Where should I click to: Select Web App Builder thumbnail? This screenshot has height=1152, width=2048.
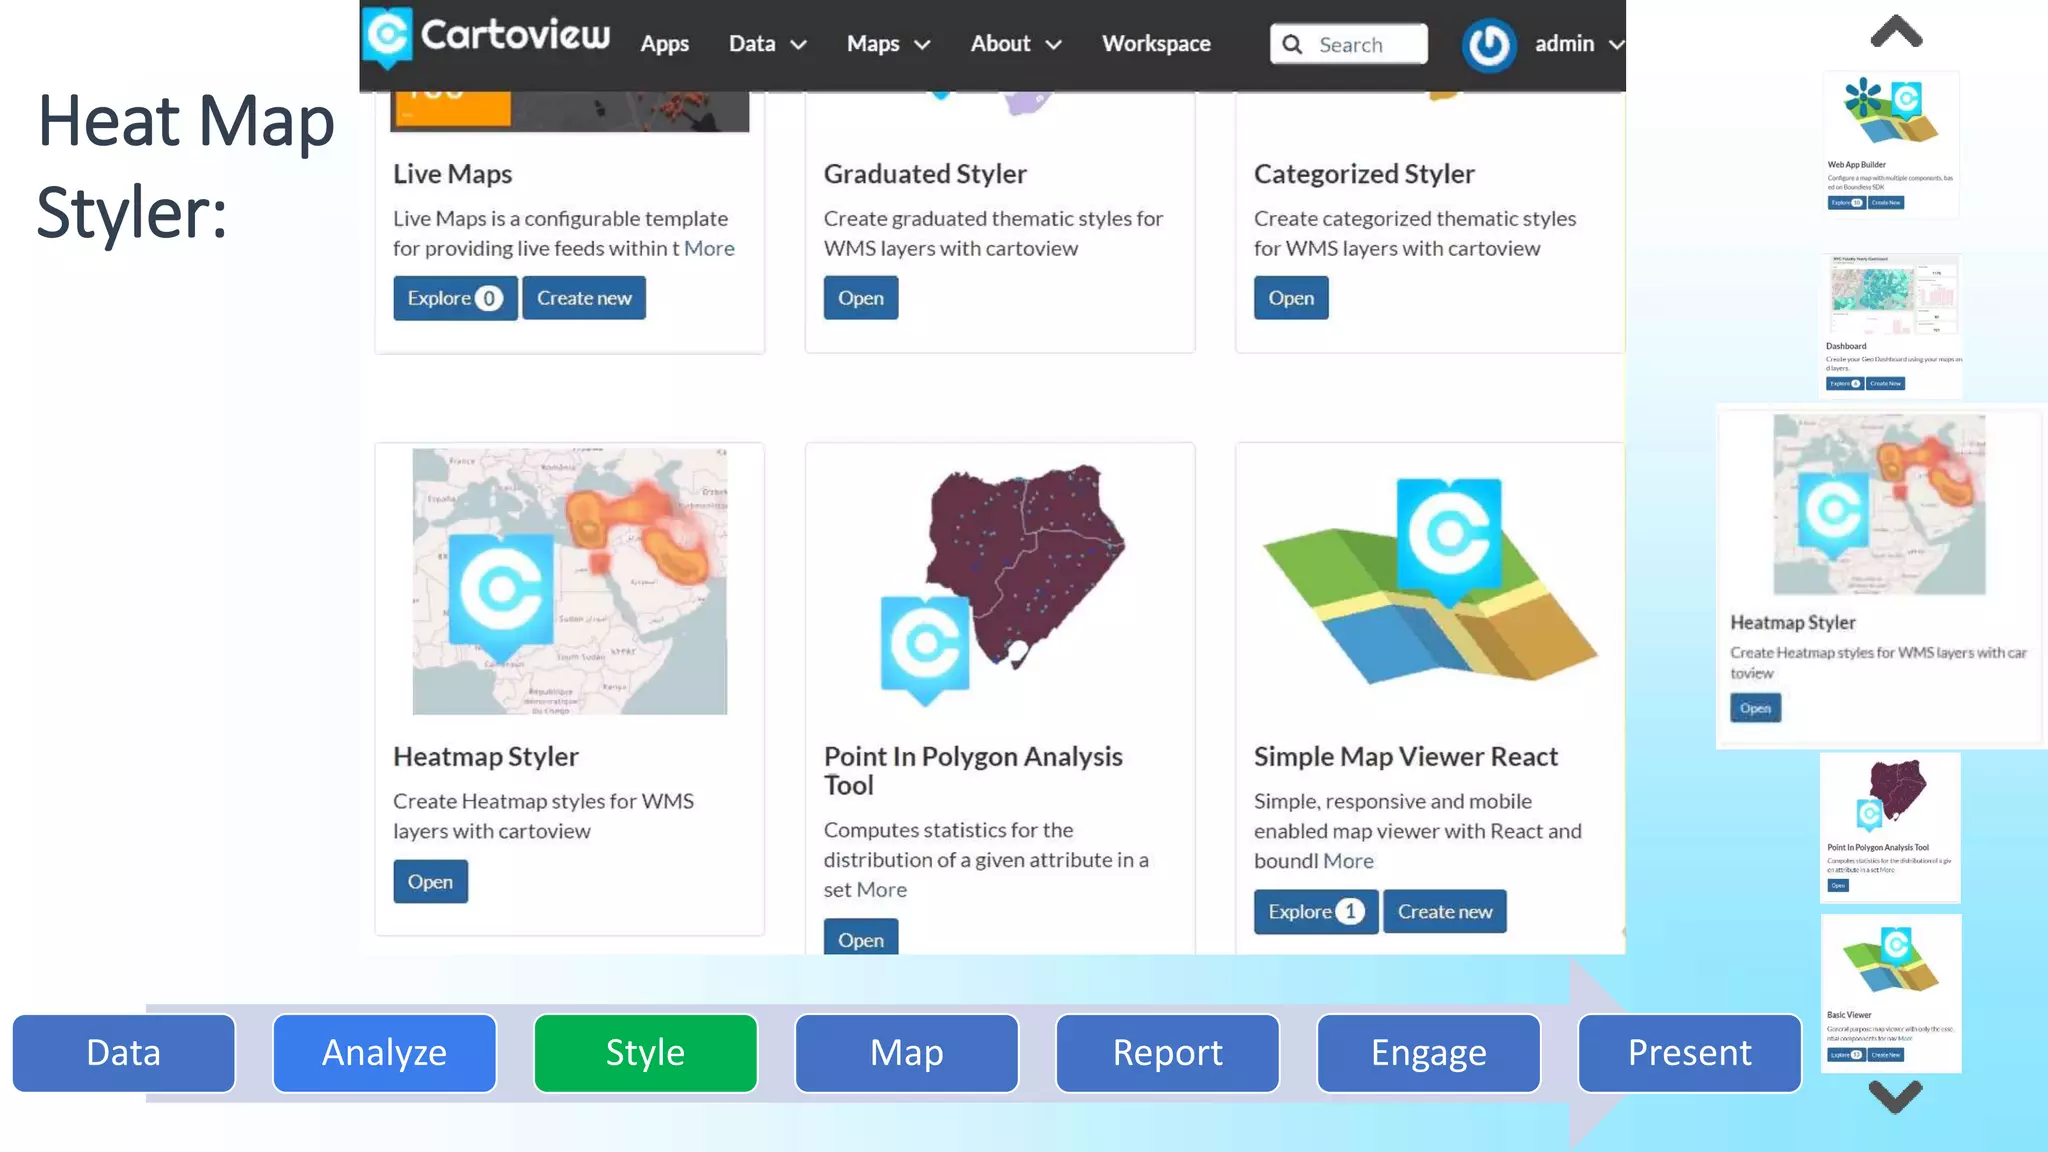(x=1890, y=144)
